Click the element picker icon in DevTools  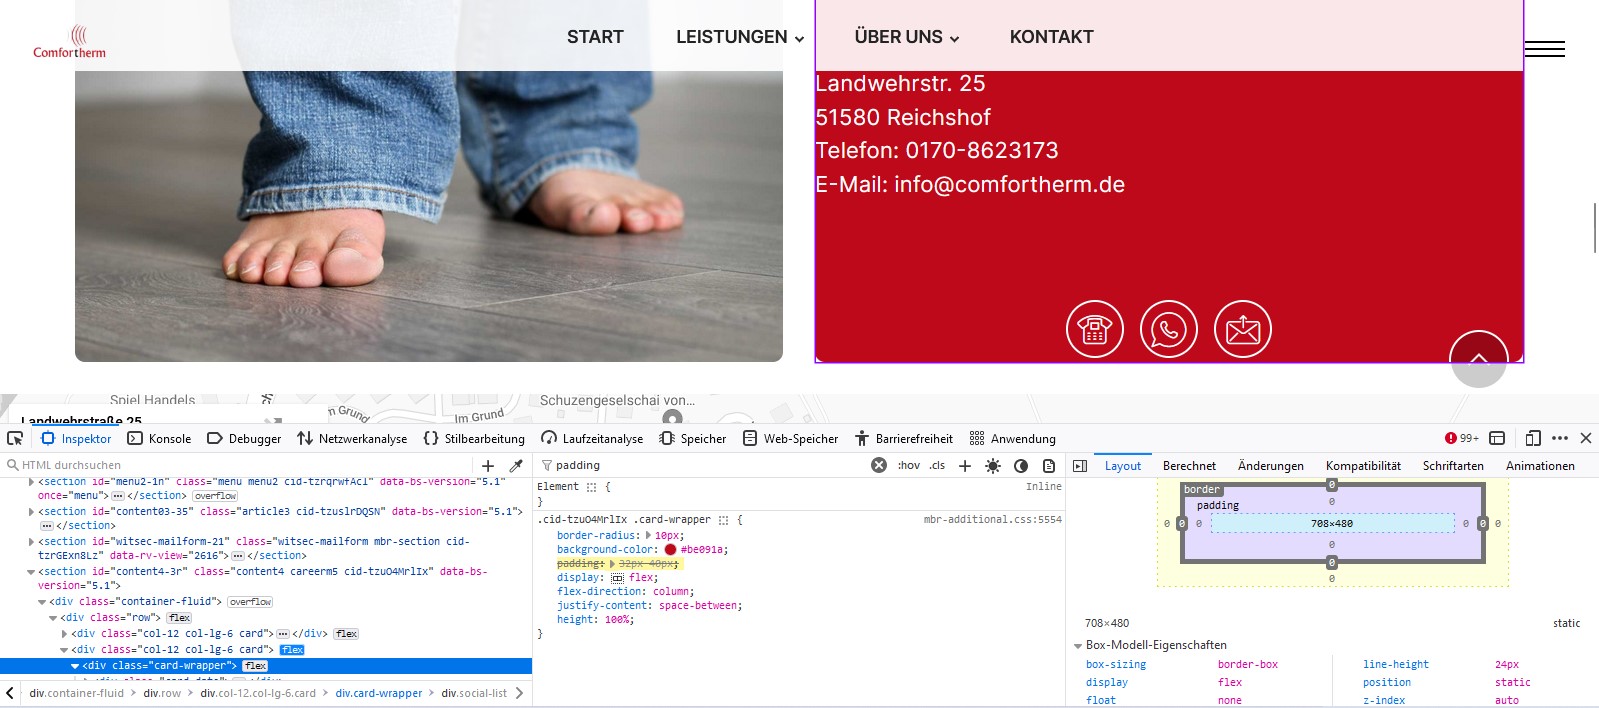coord(15,438)
